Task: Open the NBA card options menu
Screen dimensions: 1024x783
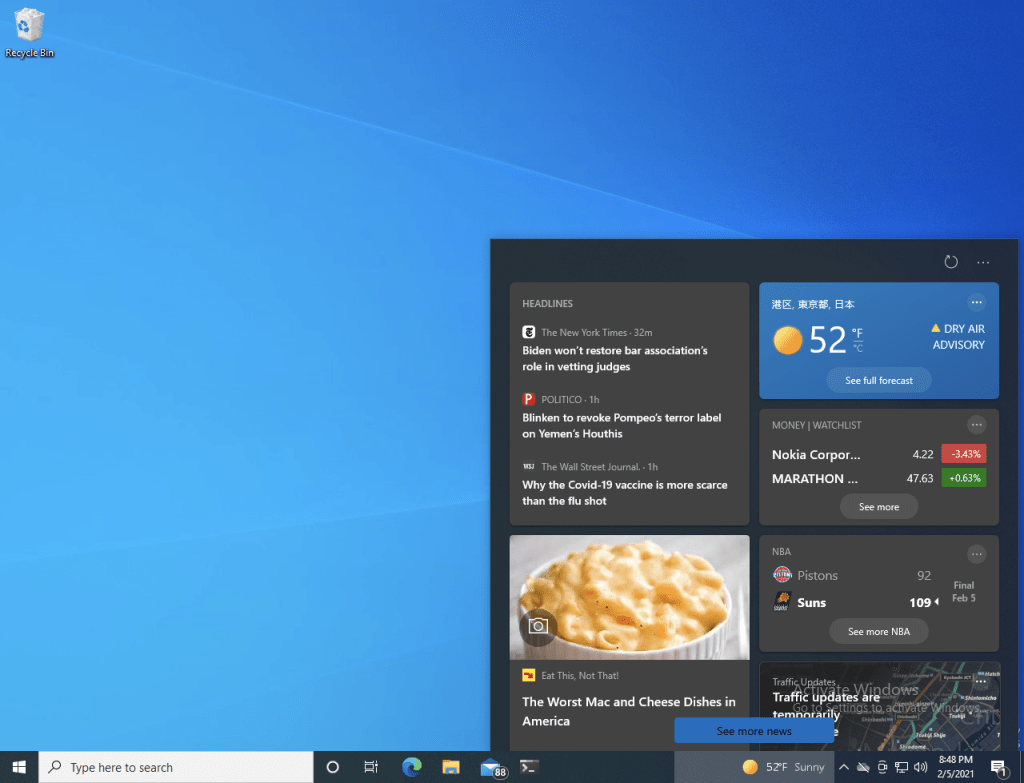Action: pos(977,554)
